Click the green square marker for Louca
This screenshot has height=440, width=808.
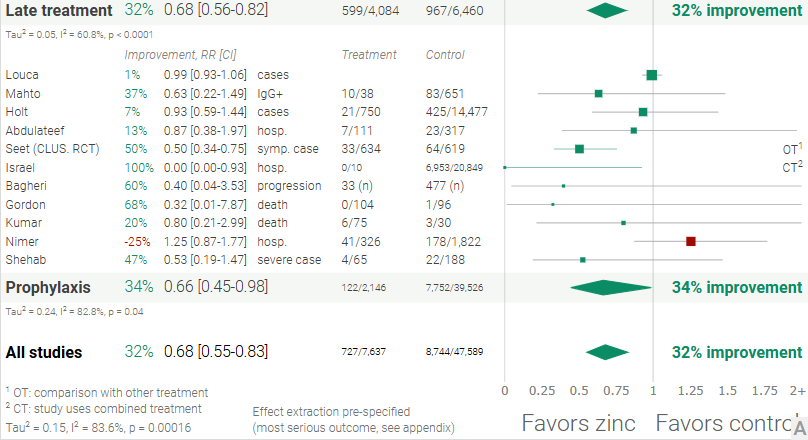coord(652,75)
